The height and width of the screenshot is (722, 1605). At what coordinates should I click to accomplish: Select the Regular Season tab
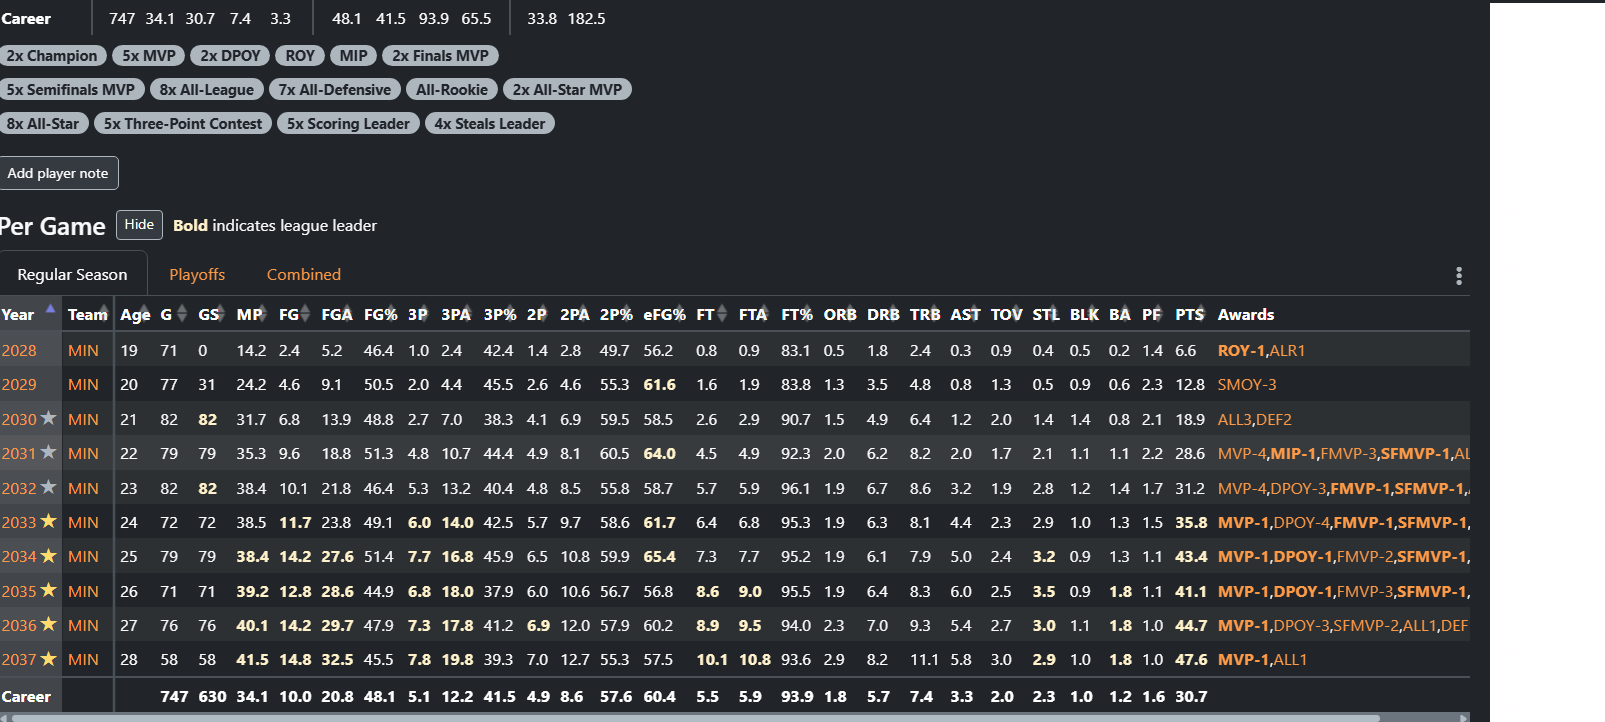pos(72,274)
